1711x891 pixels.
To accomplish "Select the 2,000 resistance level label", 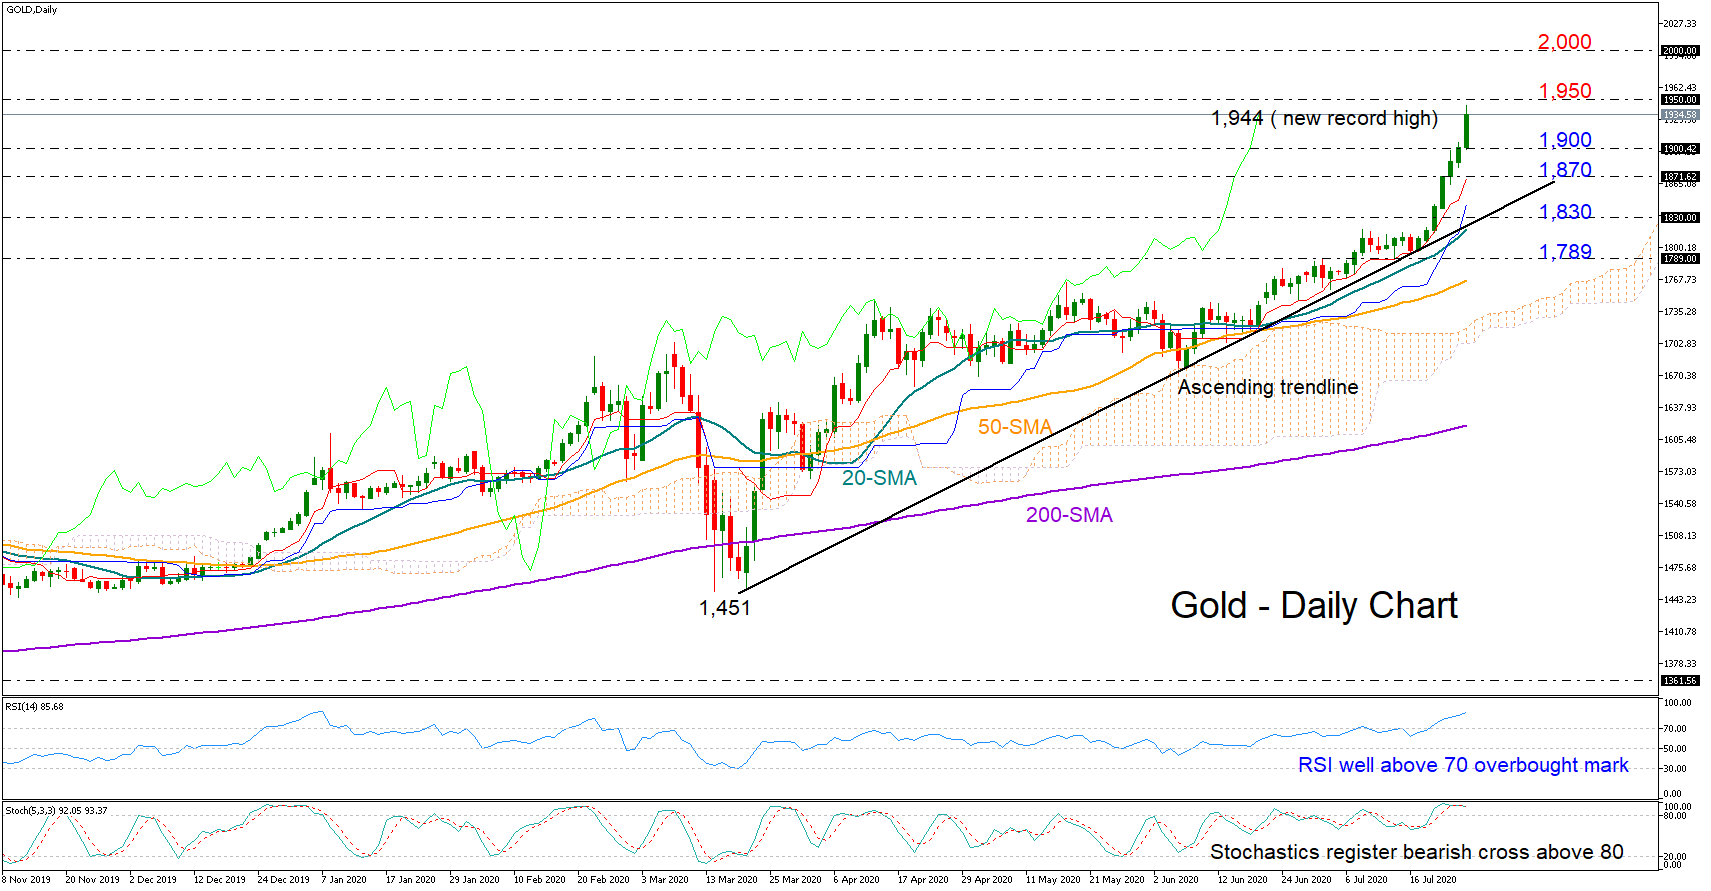I will pyautogui.click(x=1564, y=42).
